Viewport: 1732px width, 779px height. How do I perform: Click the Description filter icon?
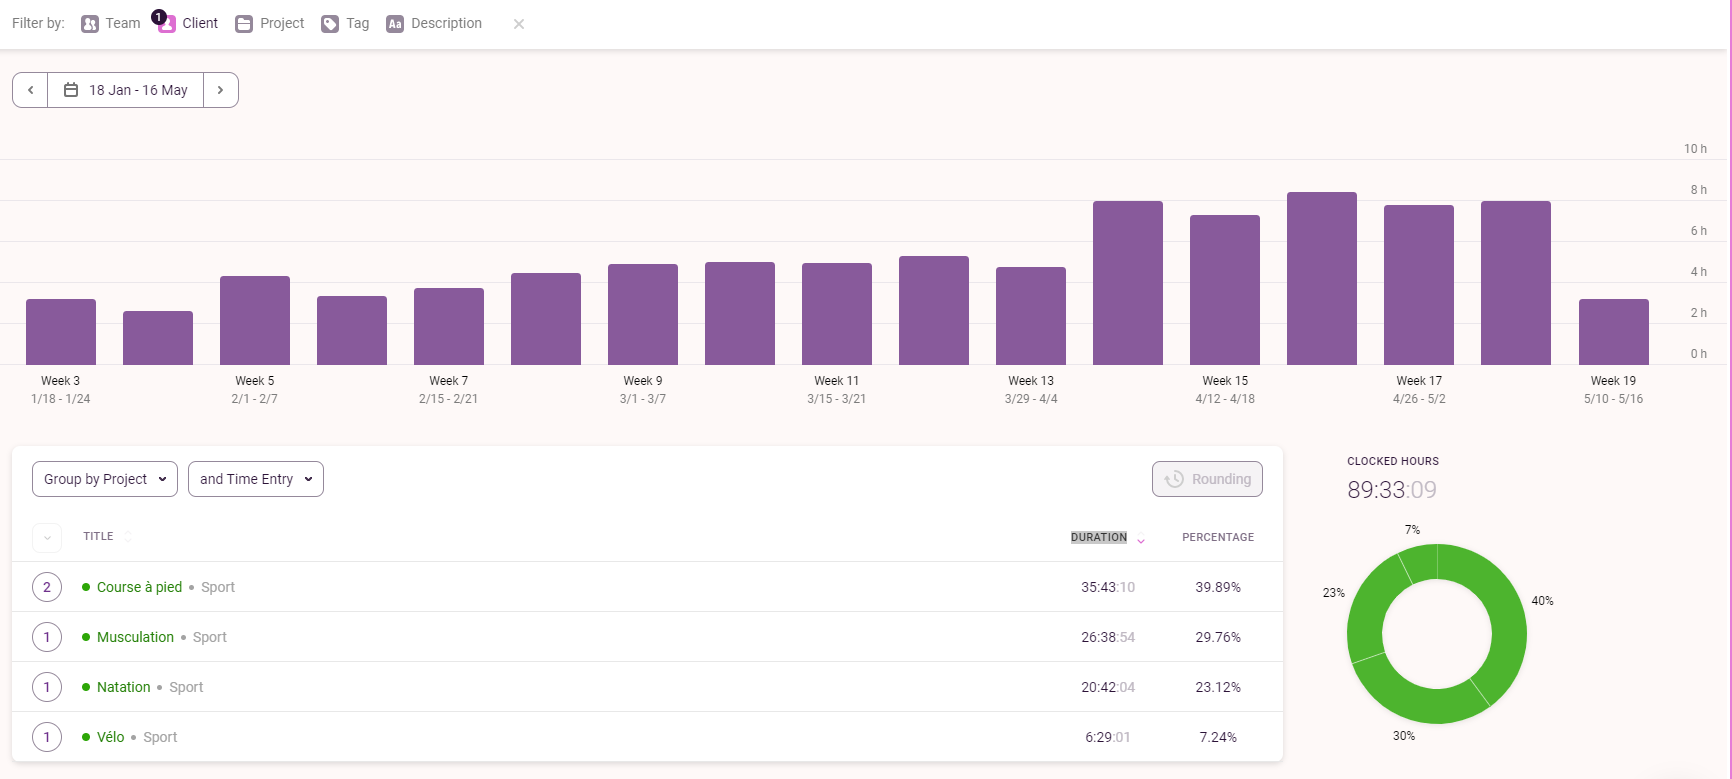(x=395, y=24)
